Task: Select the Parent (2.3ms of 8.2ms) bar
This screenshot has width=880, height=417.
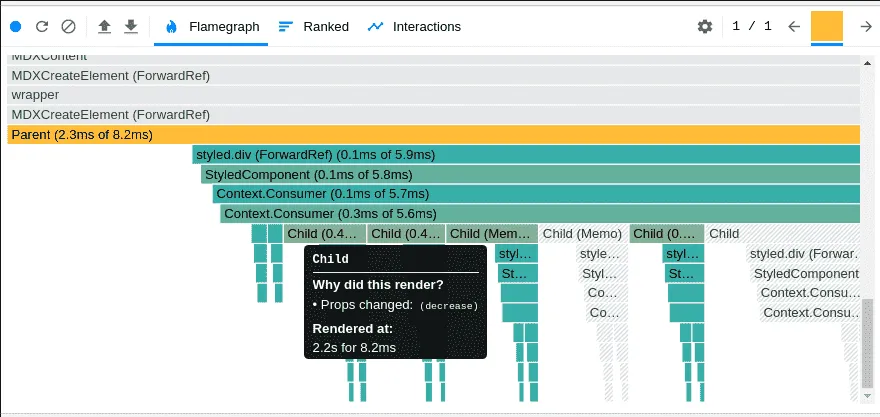Action: 434,135
